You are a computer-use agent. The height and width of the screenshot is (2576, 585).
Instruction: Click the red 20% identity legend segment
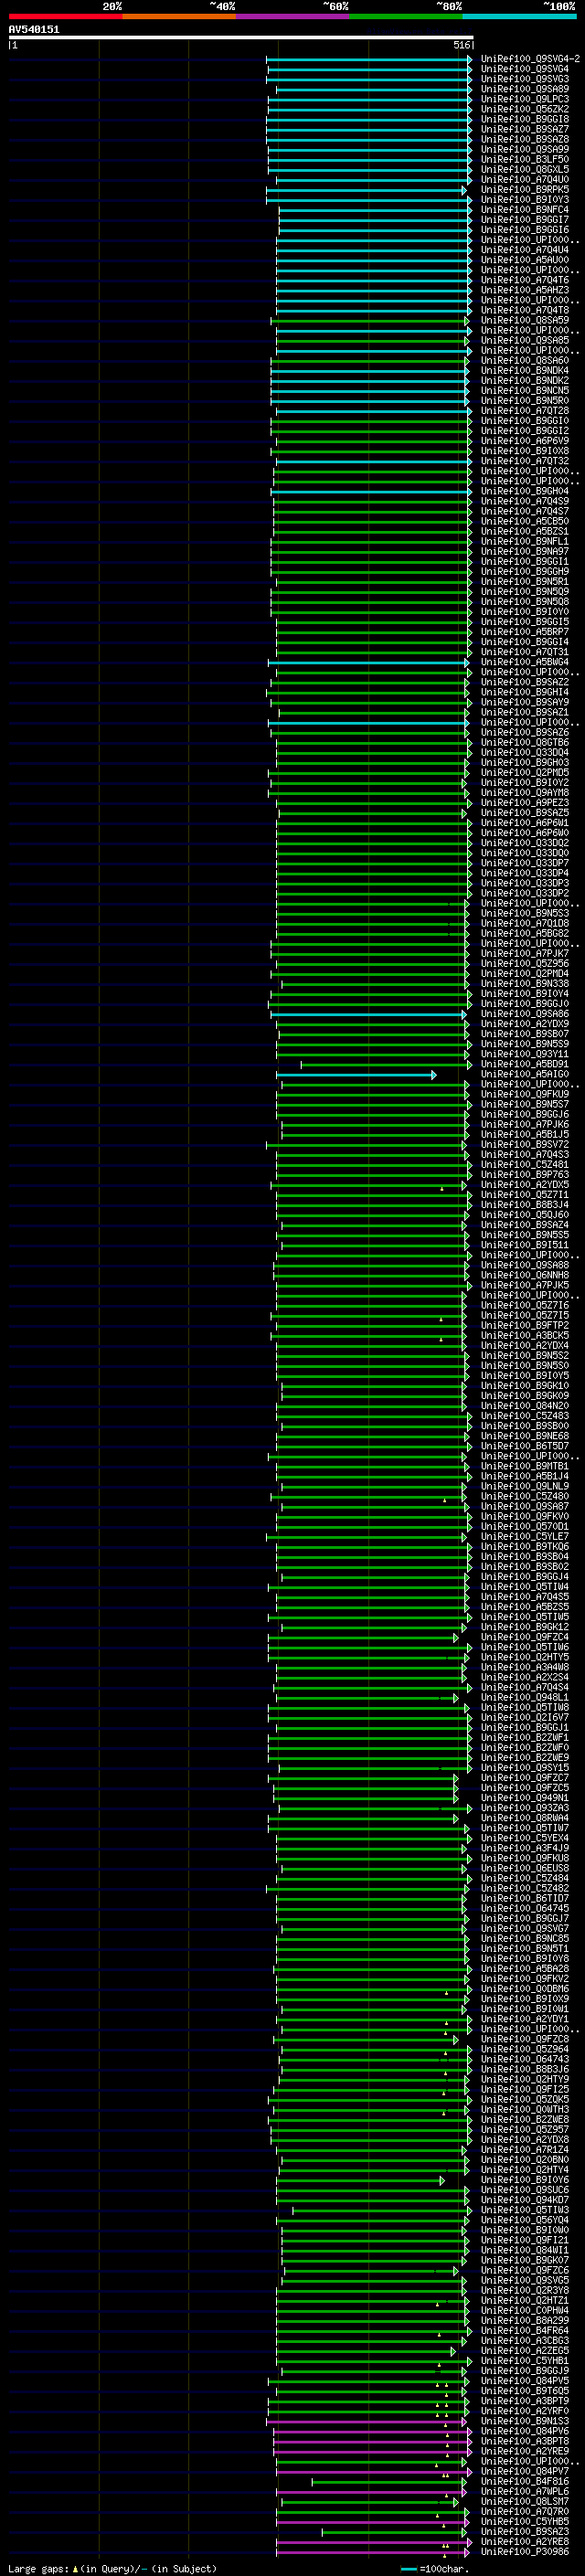point(65,17)
